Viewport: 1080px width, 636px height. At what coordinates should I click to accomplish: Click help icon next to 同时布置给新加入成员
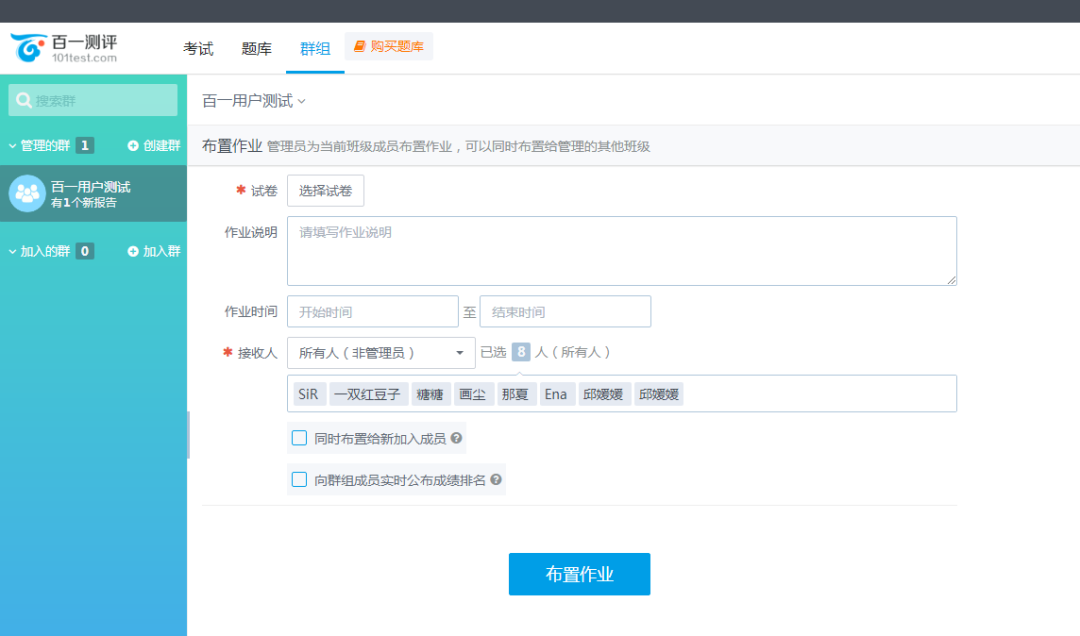pos(456,438)
